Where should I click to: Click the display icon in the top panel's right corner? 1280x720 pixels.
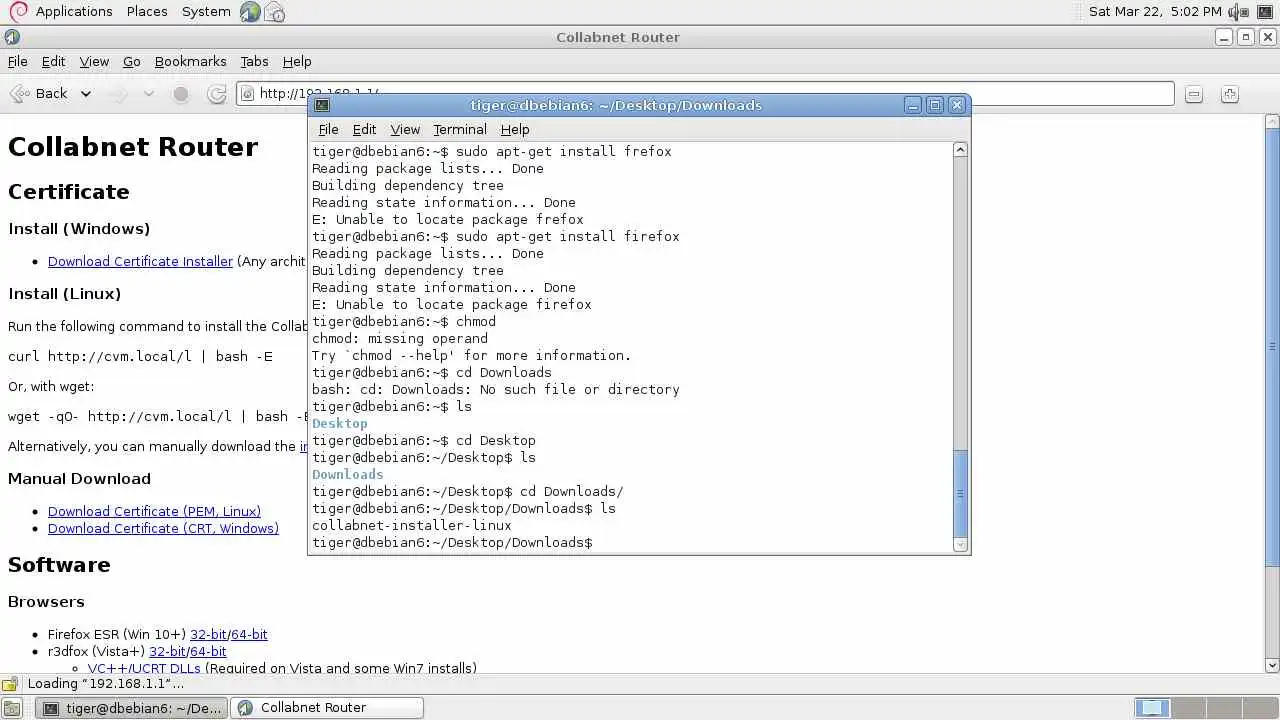click(x=1265, y=12)
